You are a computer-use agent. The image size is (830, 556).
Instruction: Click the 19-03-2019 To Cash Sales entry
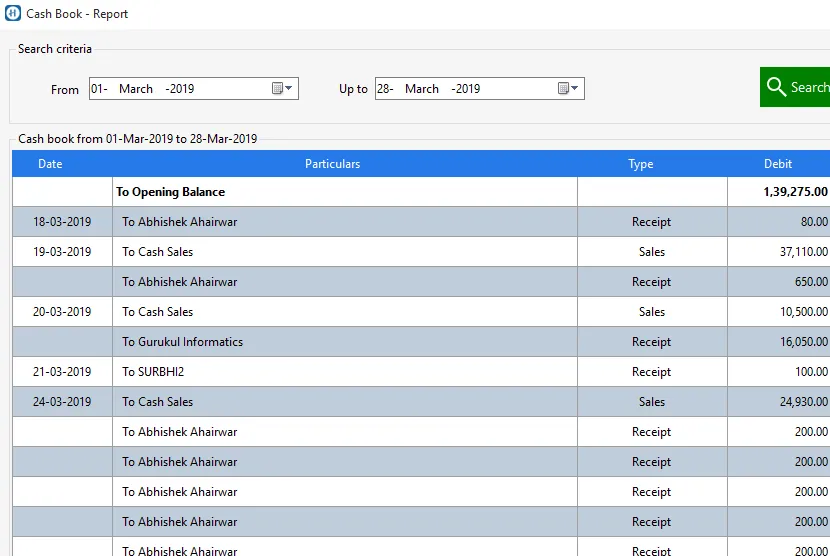click(x=157, y=252)
